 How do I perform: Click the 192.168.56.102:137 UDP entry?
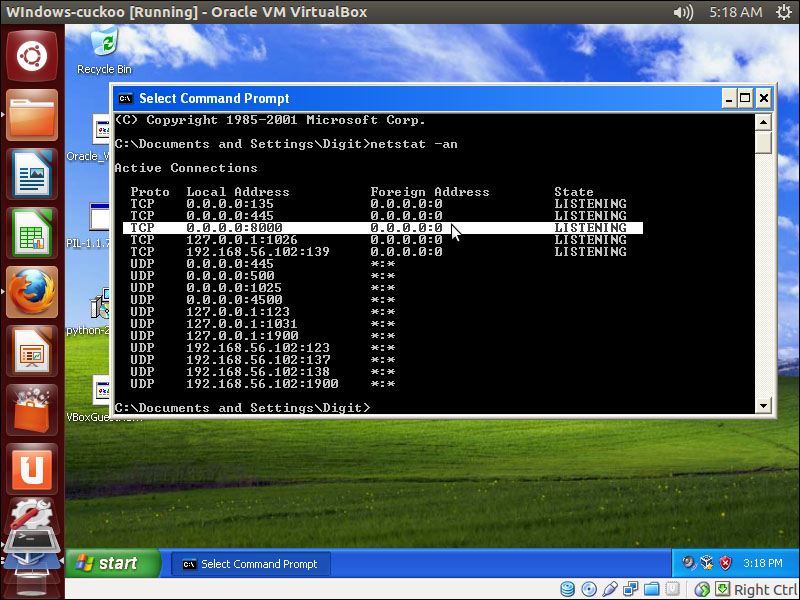[258, 360]
